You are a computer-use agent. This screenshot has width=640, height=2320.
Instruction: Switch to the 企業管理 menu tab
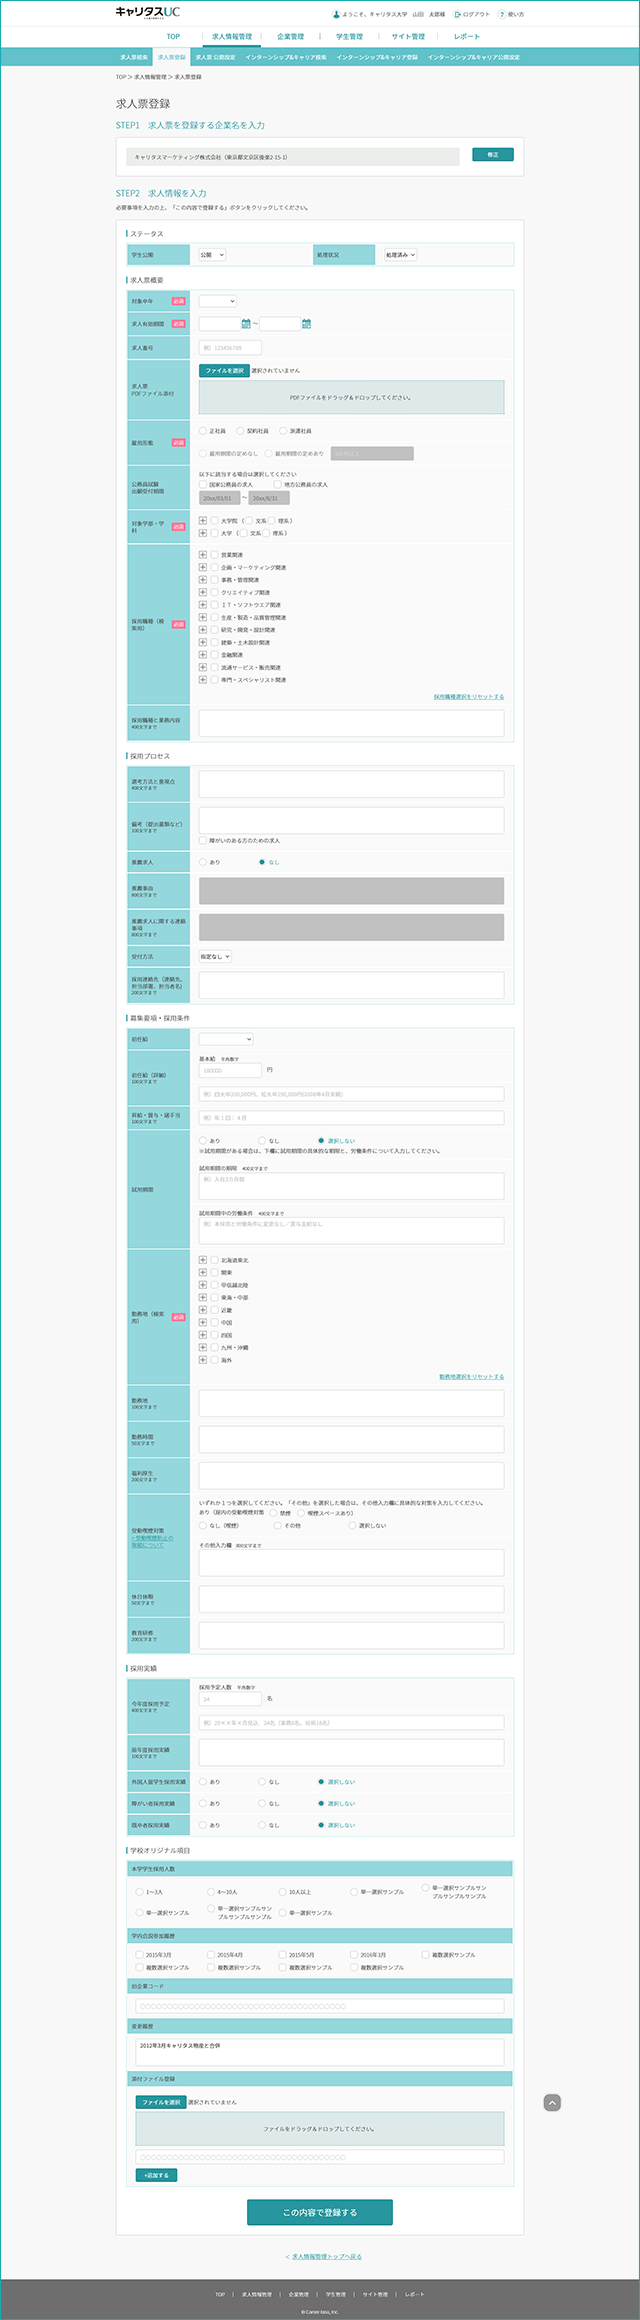coord(291,36)
